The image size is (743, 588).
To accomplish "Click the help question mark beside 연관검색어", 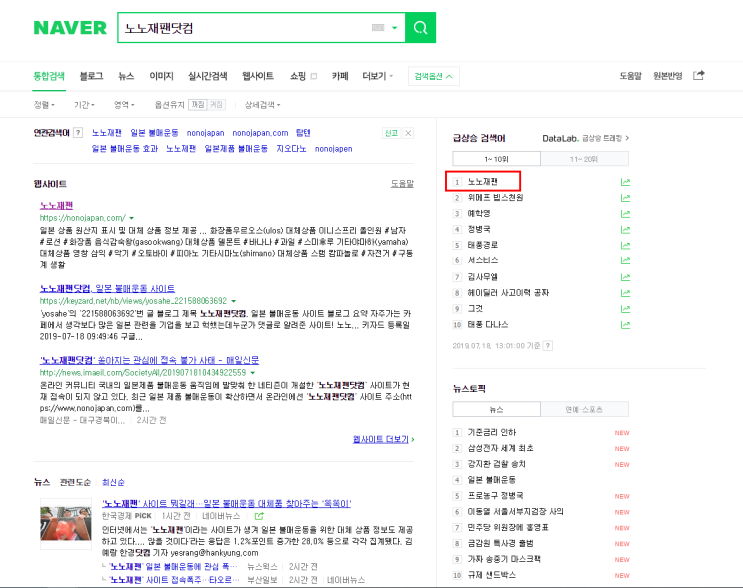I will pyautogui.click(x=79, y=133).
